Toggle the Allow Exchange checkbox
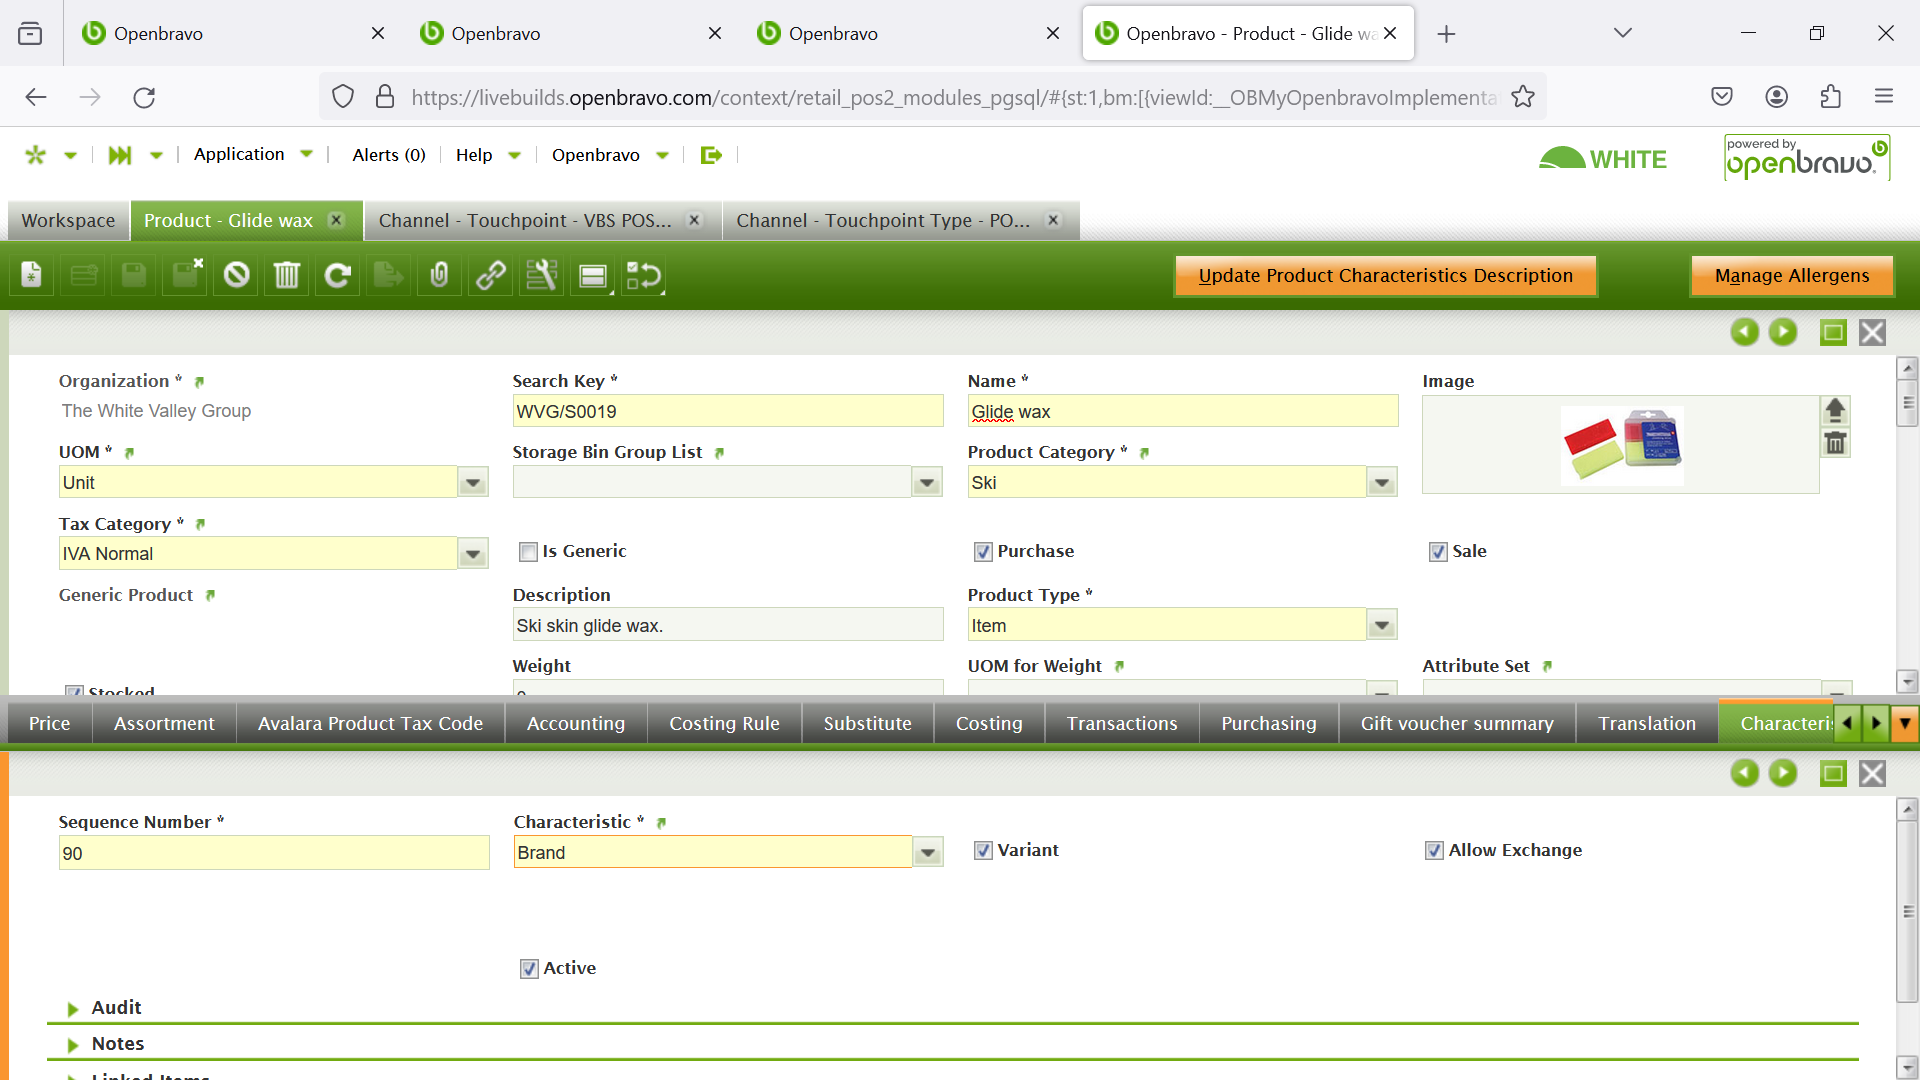This screenshot has width=1920, height=1080. [x=1434, y=851]
